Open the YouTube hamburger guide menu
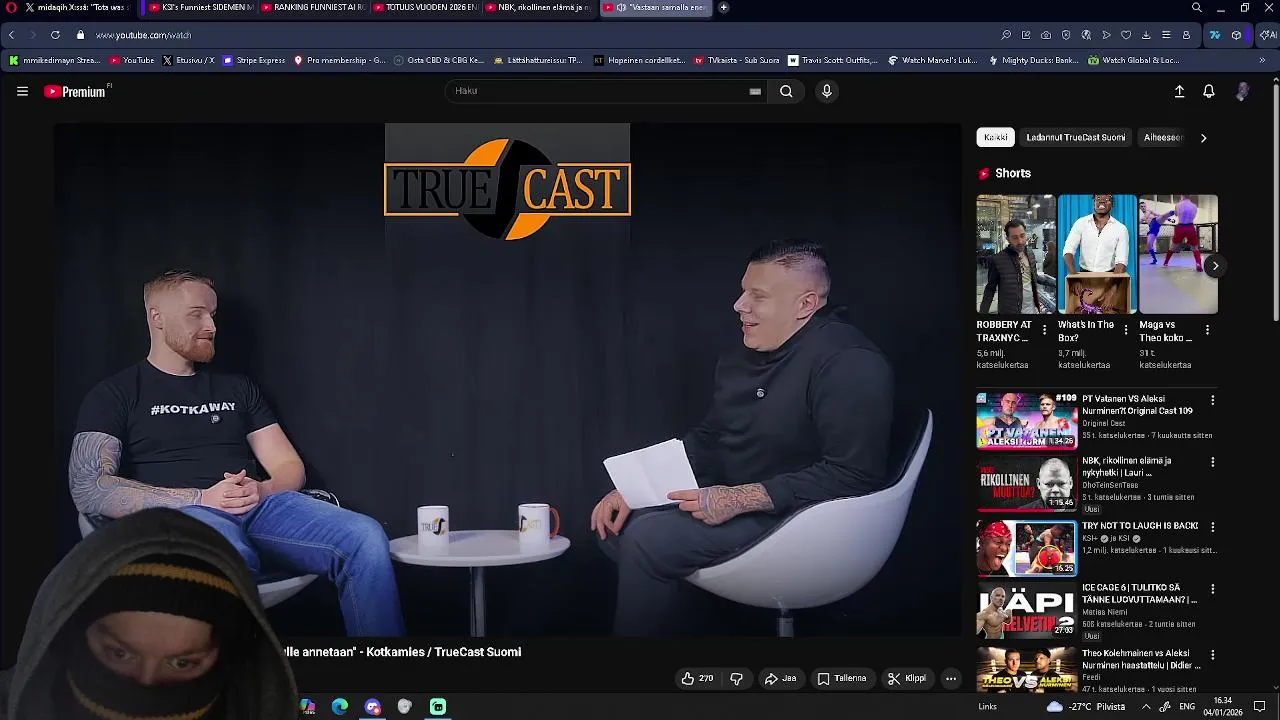This screenshot has height=720, width=1280. (x=22, y=91)
